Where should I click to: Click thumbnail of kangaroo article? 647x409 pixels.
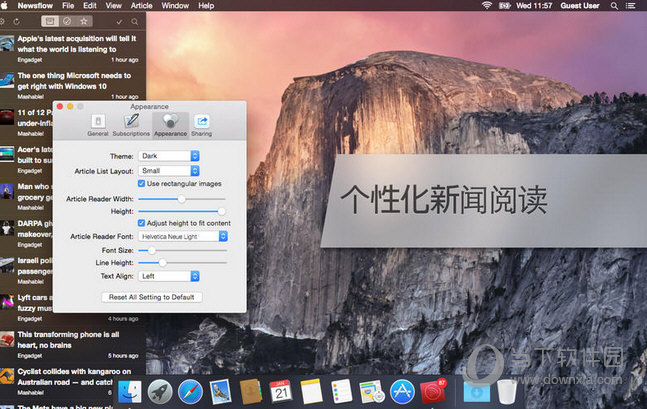7,377
